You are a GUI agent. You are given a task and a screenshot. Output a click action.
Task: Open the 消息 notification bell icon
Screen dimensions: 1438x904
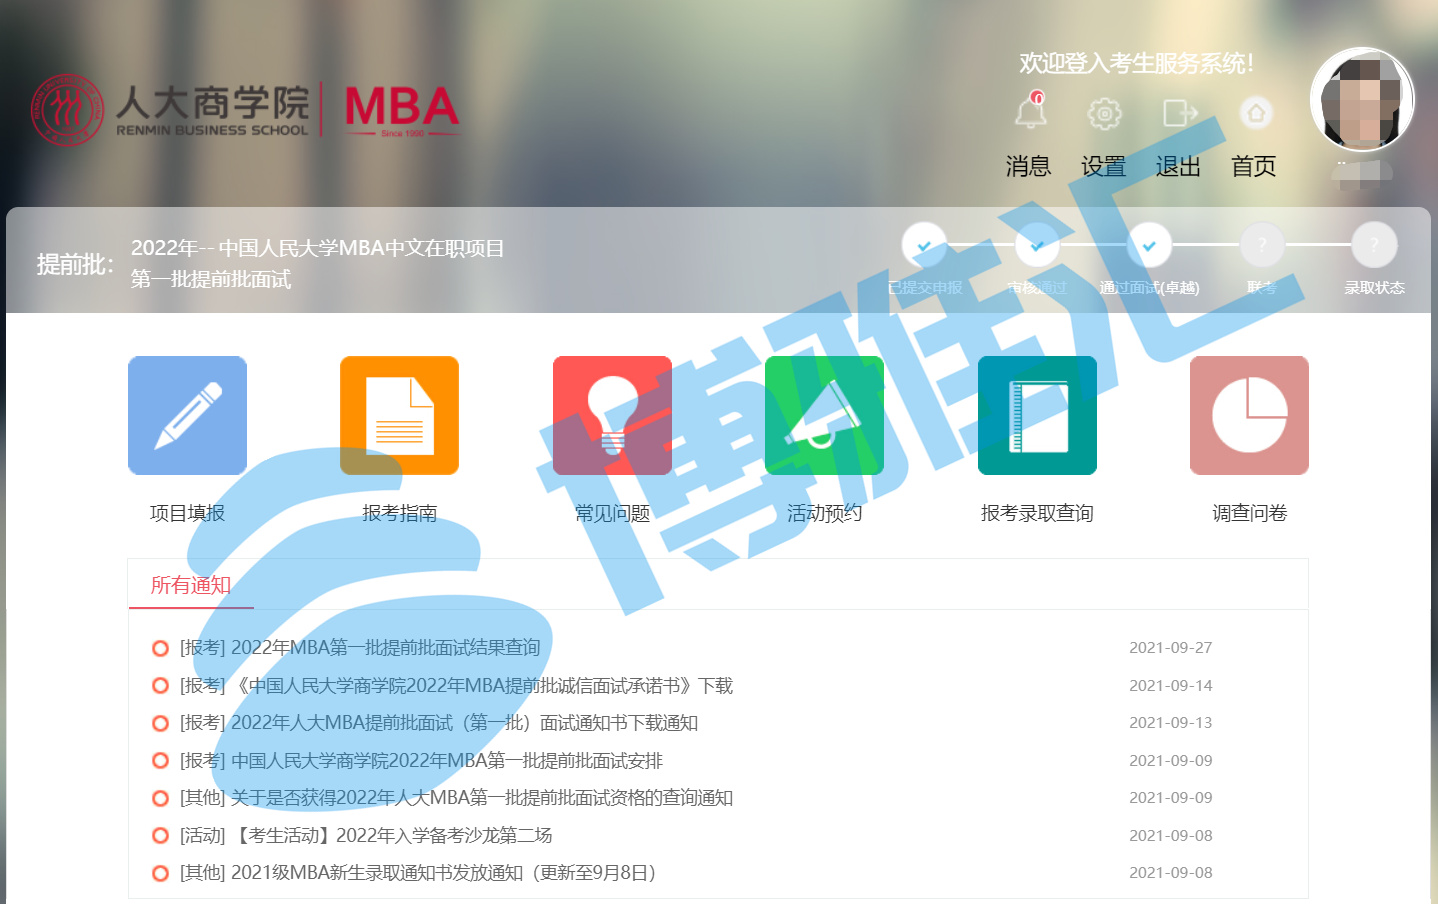[1031, 111]
